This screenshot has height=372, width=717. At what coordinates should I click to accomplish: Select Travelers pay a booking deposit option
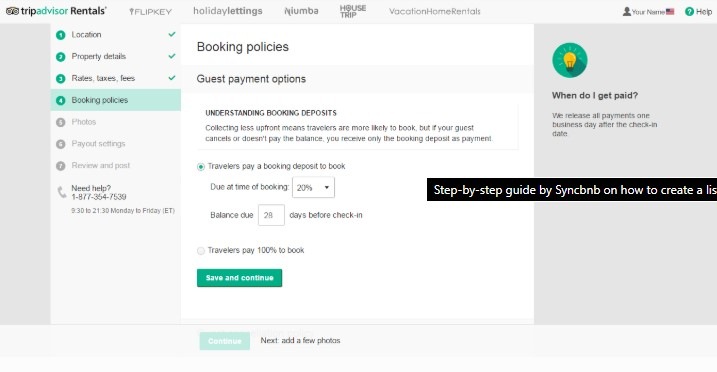[x=201, y=167]
